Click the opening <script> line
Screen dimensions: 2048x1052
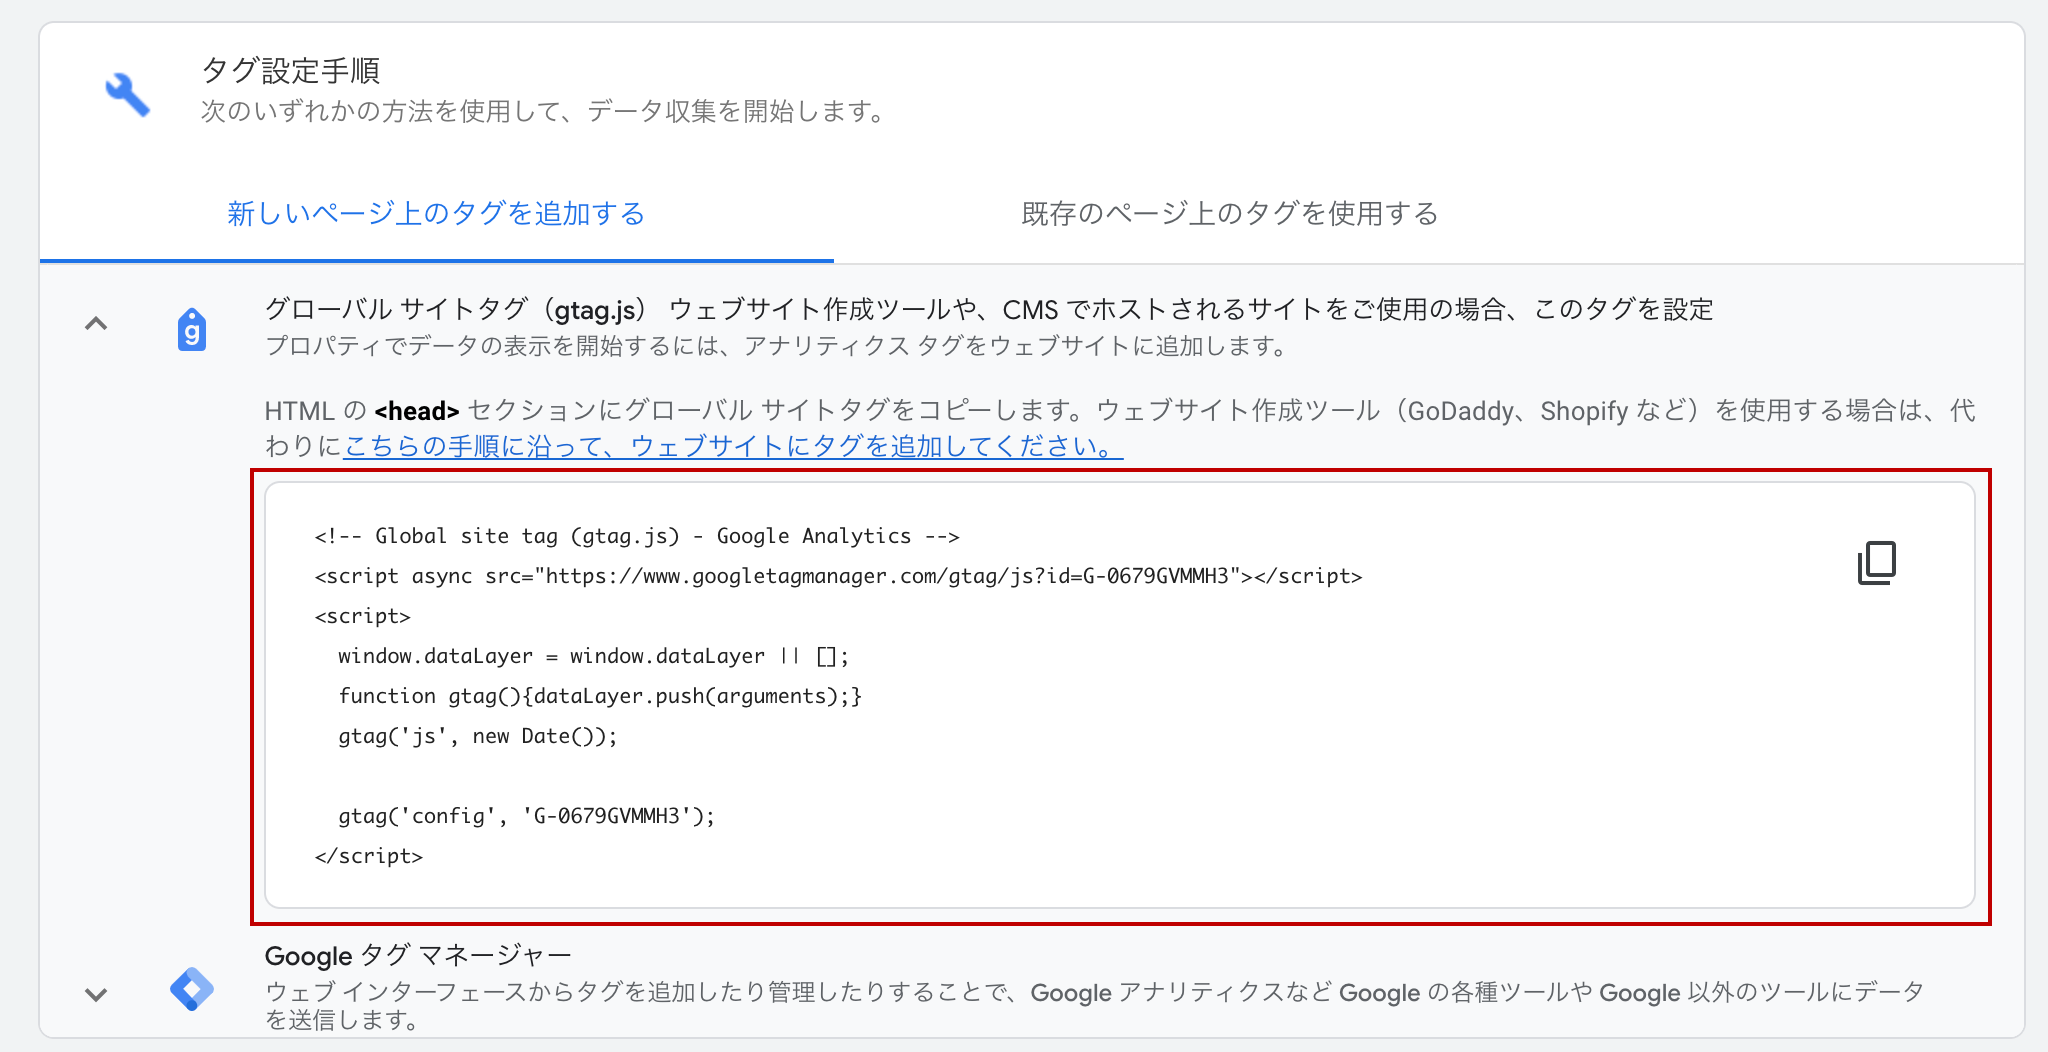[x=363, y=616]
